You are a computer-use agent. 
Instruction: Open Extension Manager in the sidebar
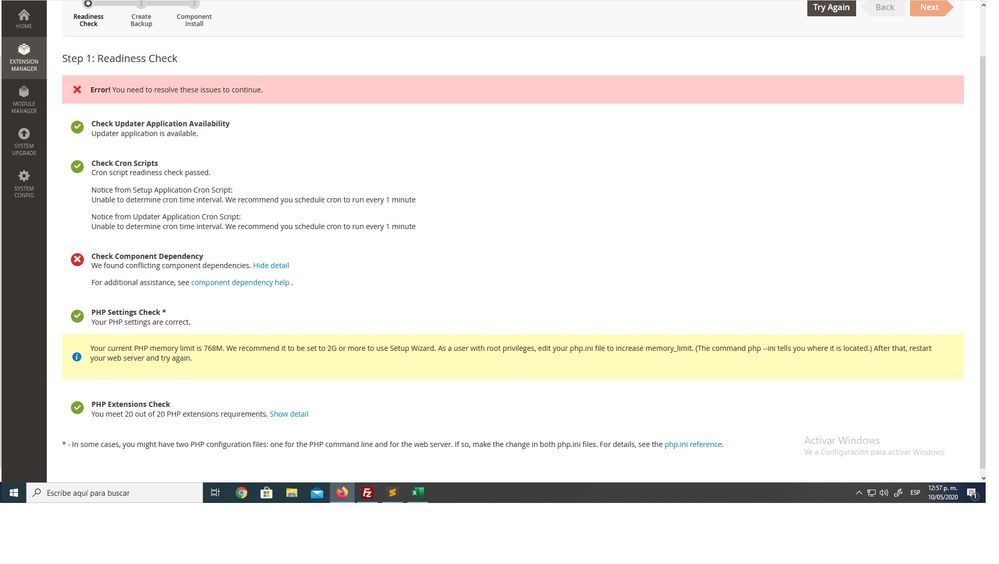click(23, 57)
